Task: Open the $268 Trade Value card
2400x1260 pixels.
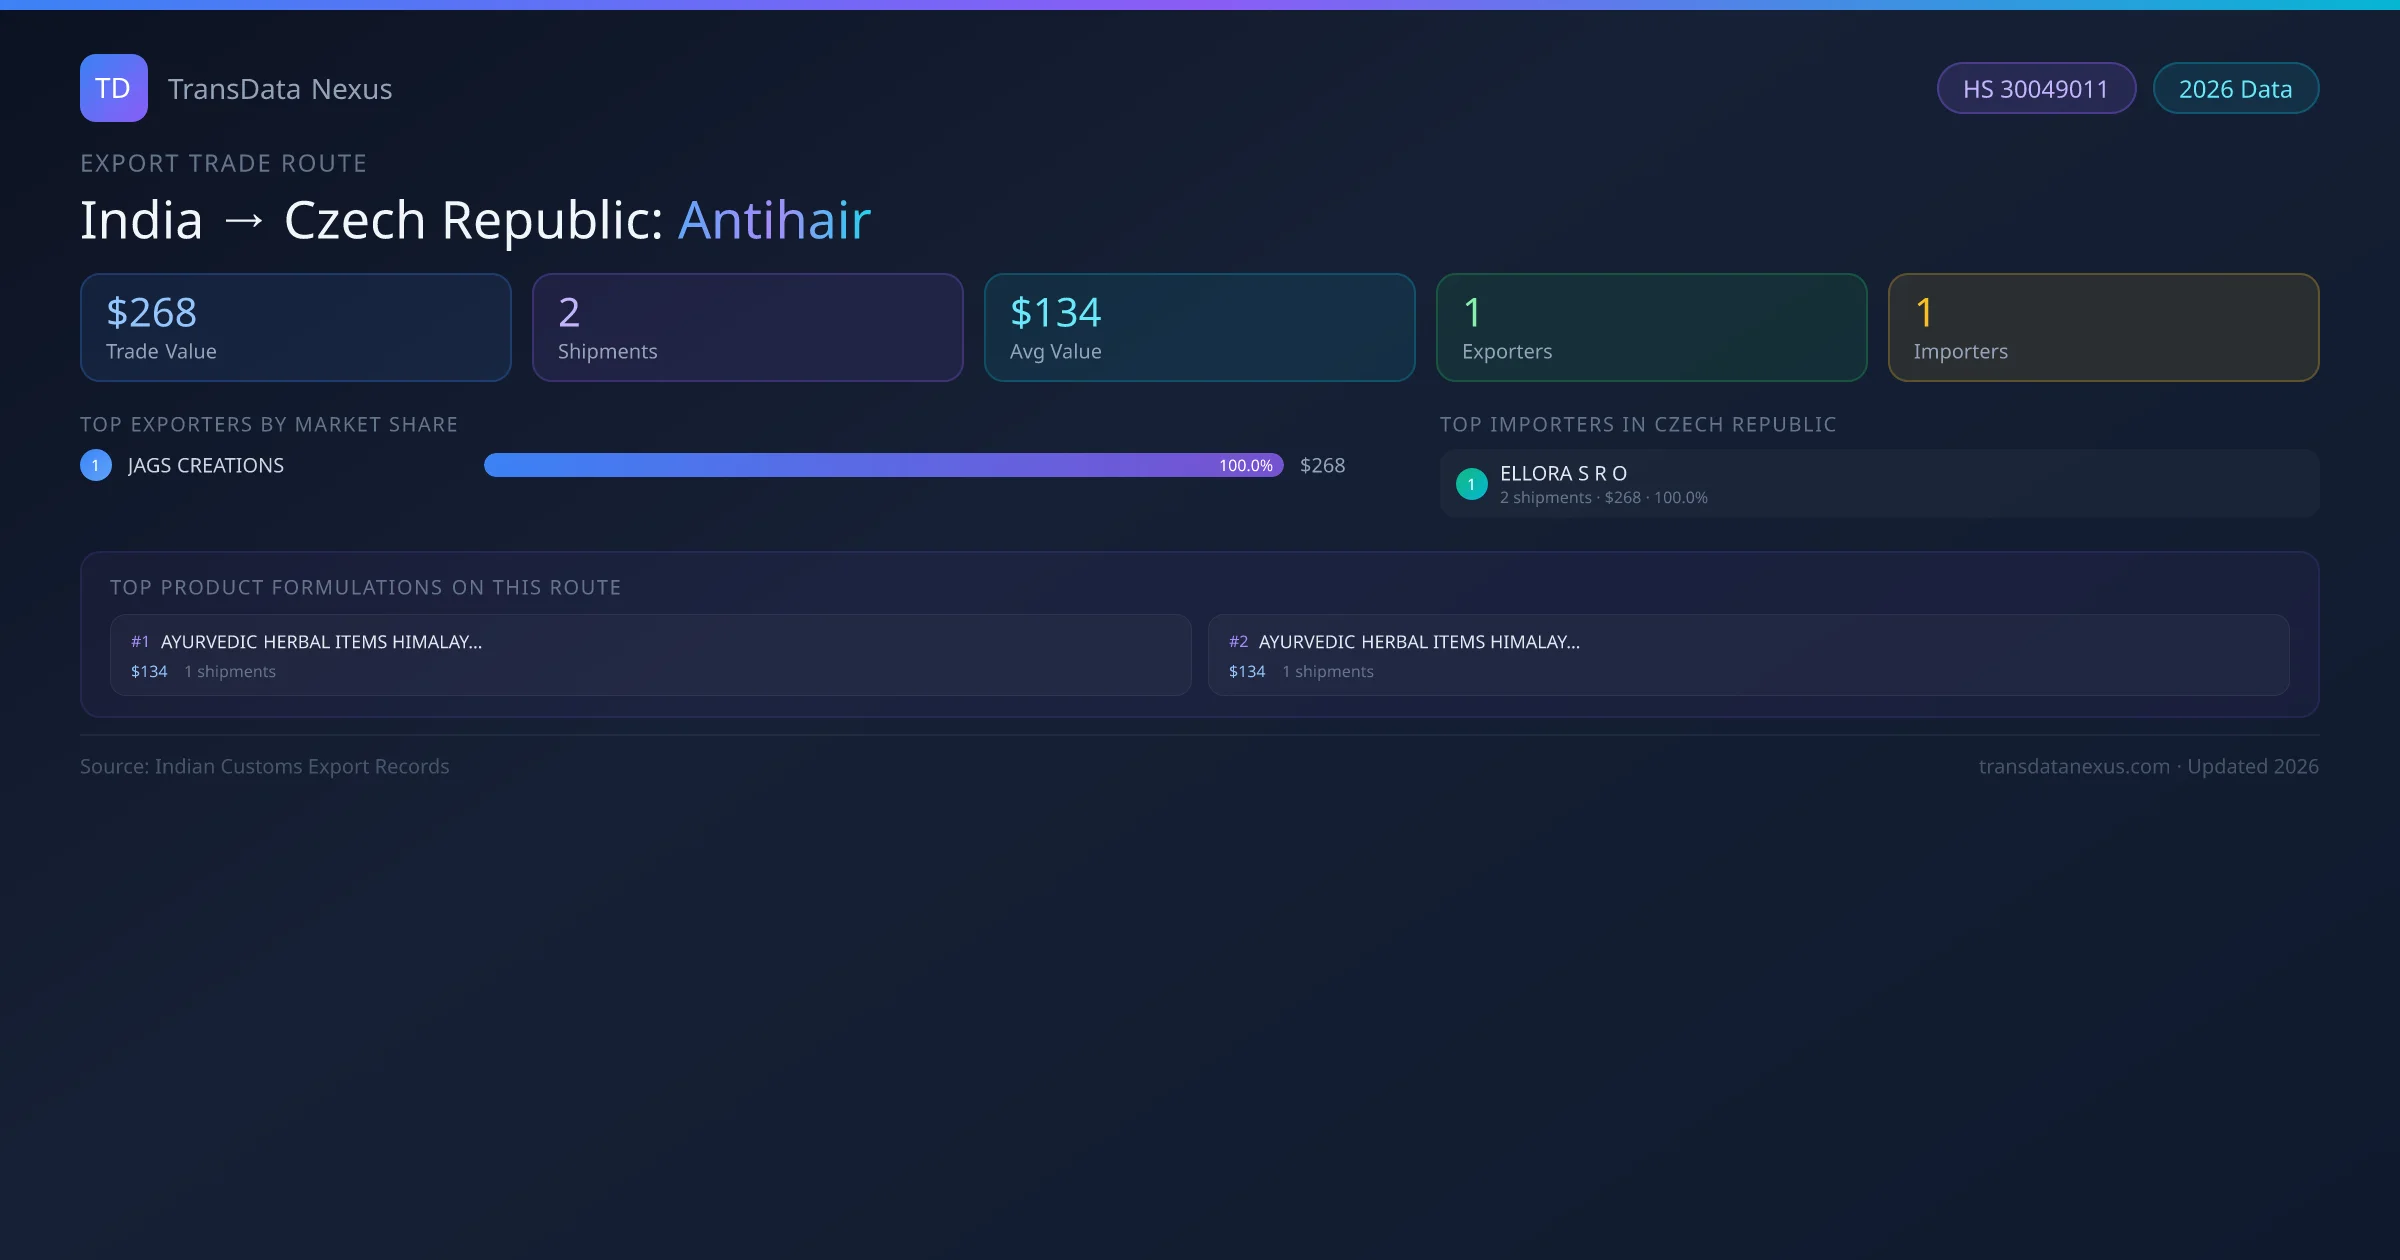Action: point(295,328)
